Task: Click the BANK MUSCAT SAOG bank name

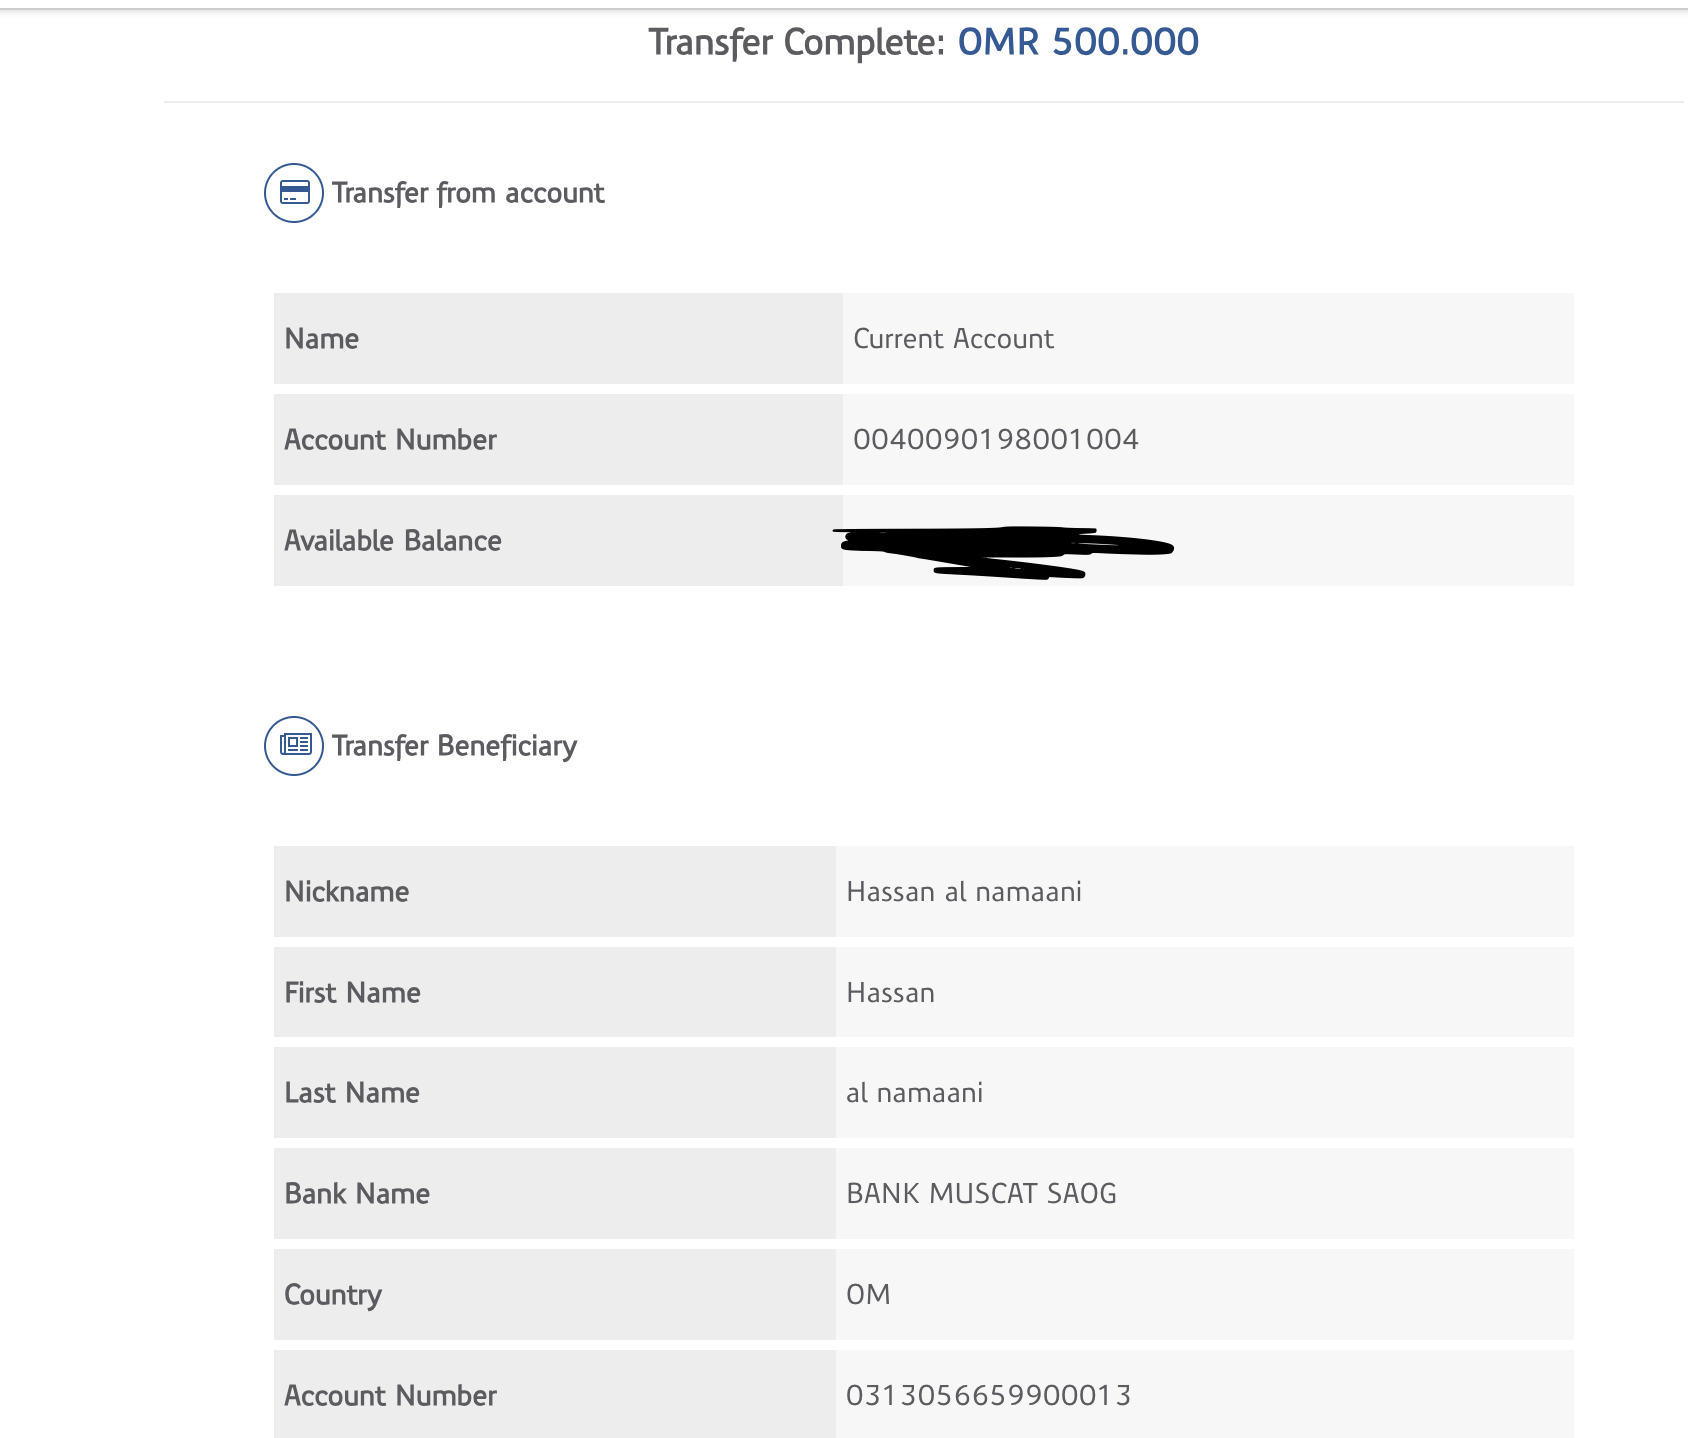Action: click(981, 1194)
